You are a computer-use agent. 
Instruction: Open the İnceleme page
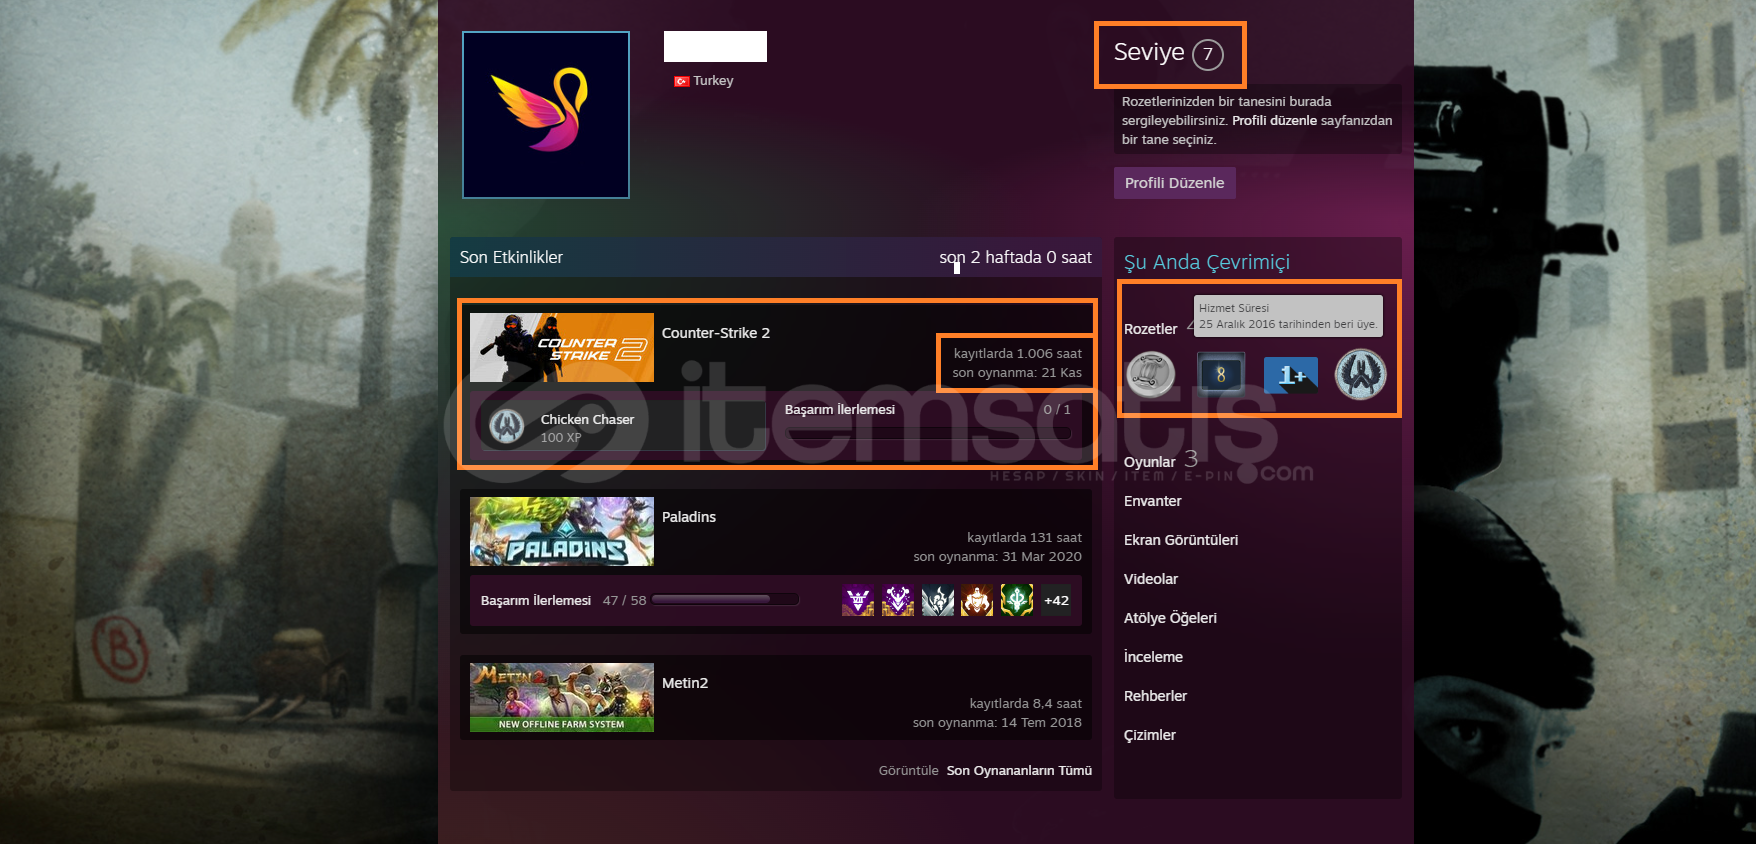1154,657
